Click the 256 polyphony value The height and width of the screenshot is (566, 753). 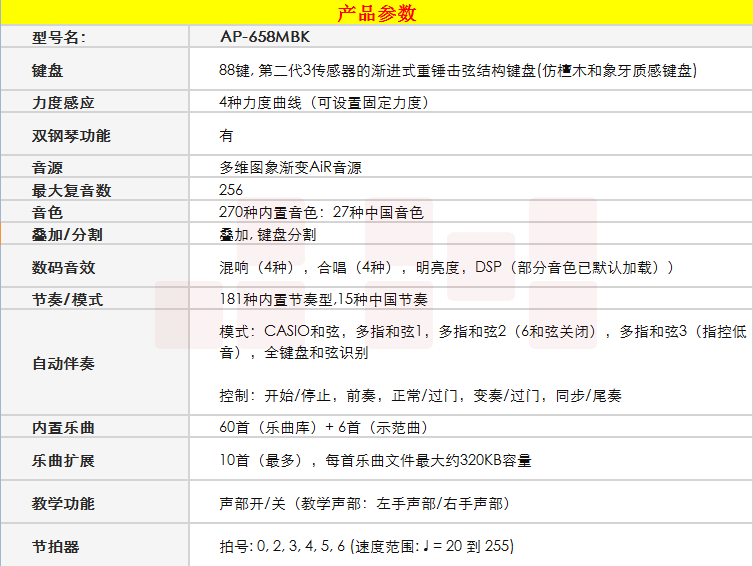[x=230, y=190]
